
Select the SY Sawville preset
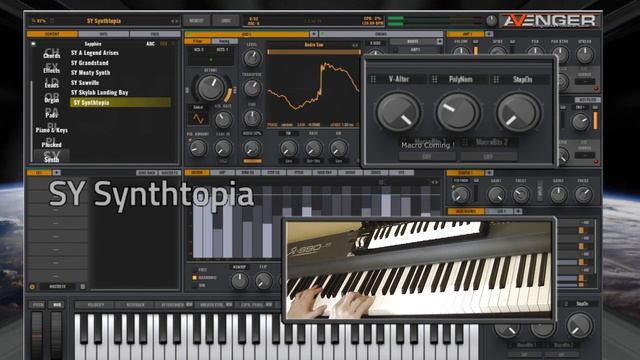[x=85, y=82]
